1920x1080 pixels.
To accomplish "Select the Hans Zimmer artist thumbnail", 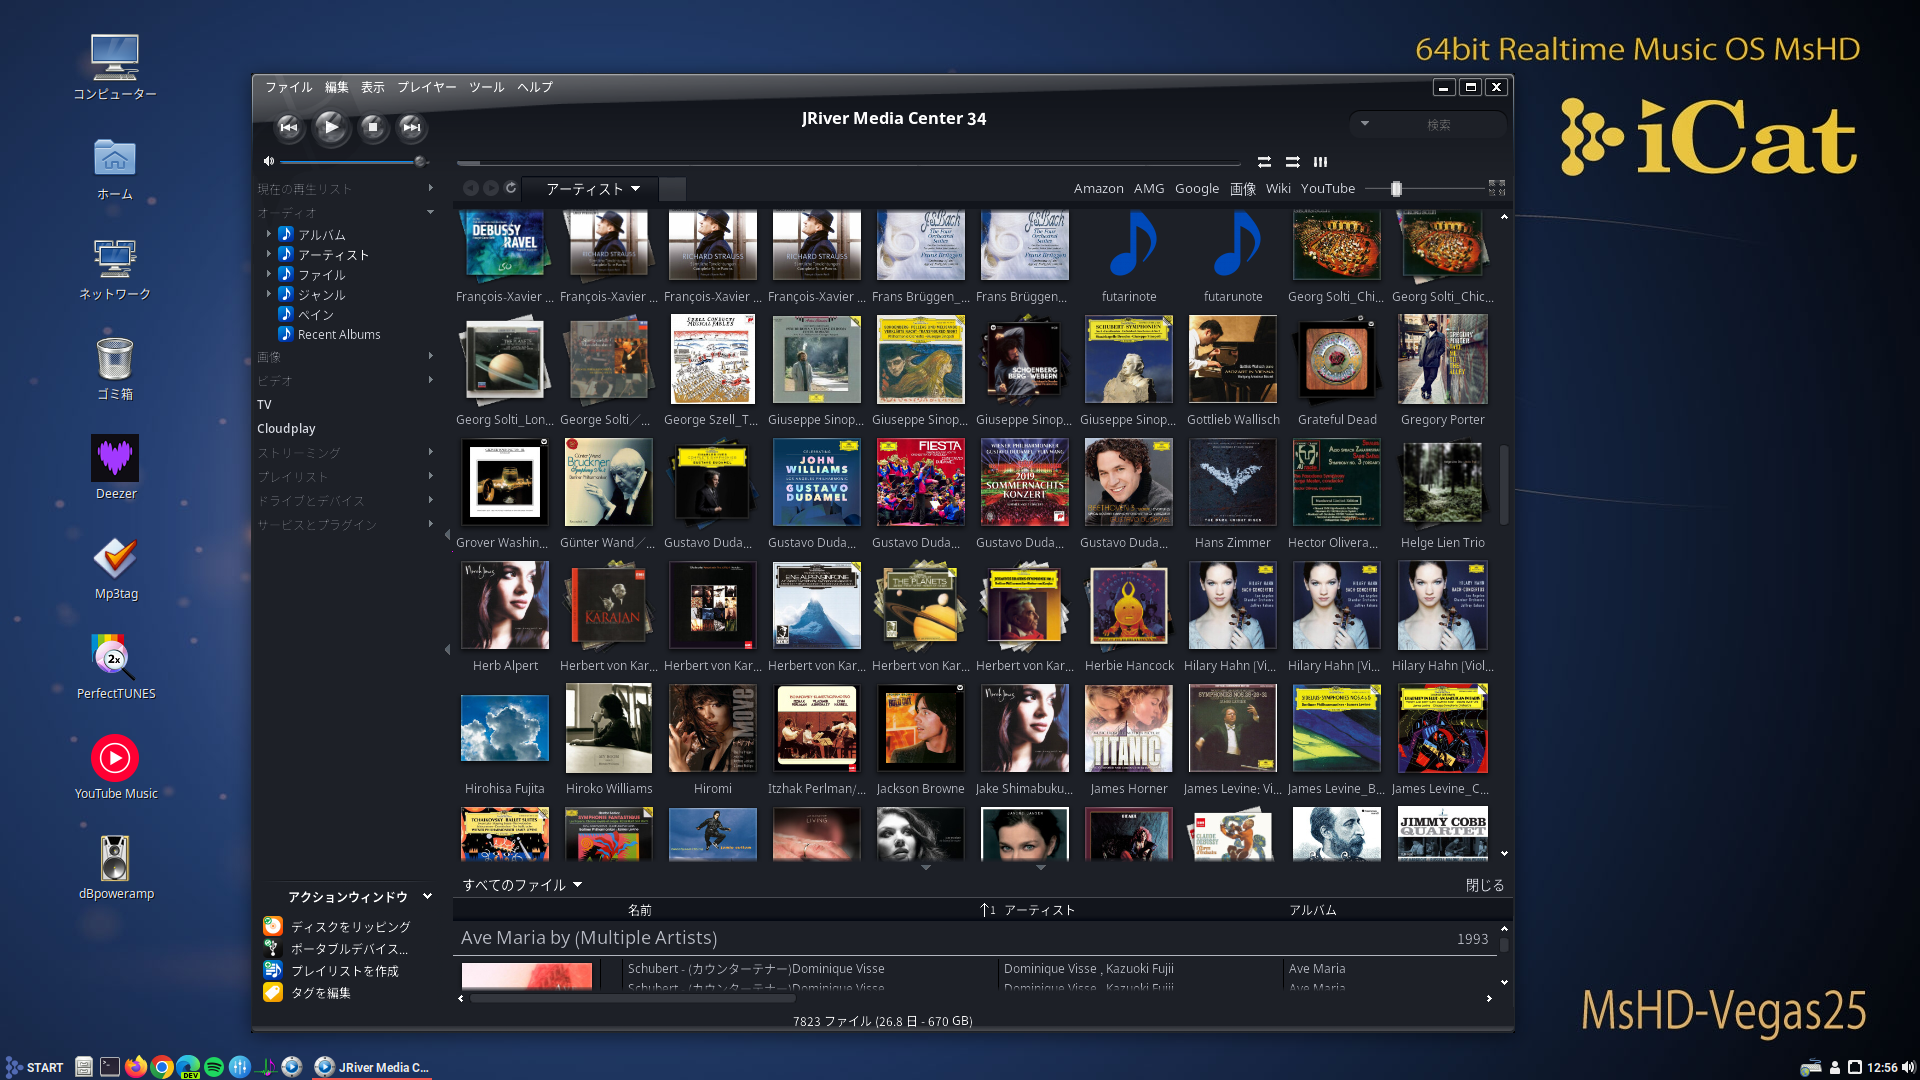I will [1232, 483].
